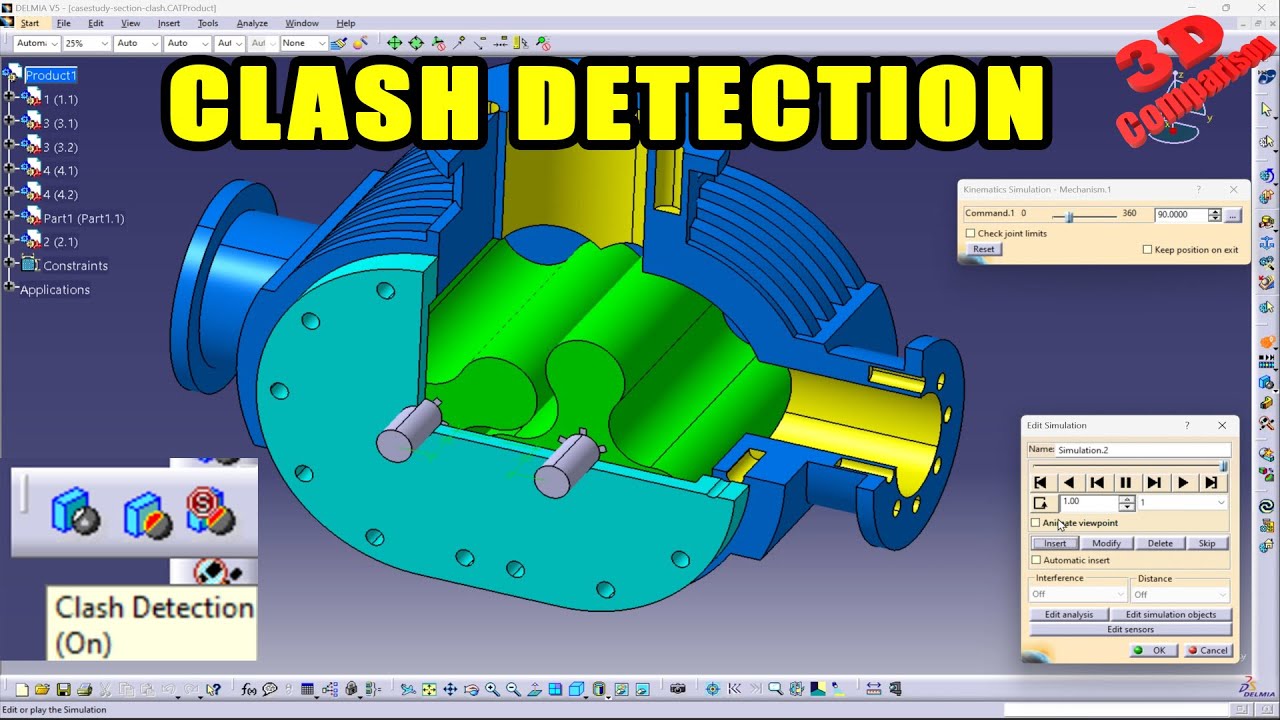Expand the Constraints tree node
The width and height of the screenshot is (1280, 720).
tap(10, 263)
